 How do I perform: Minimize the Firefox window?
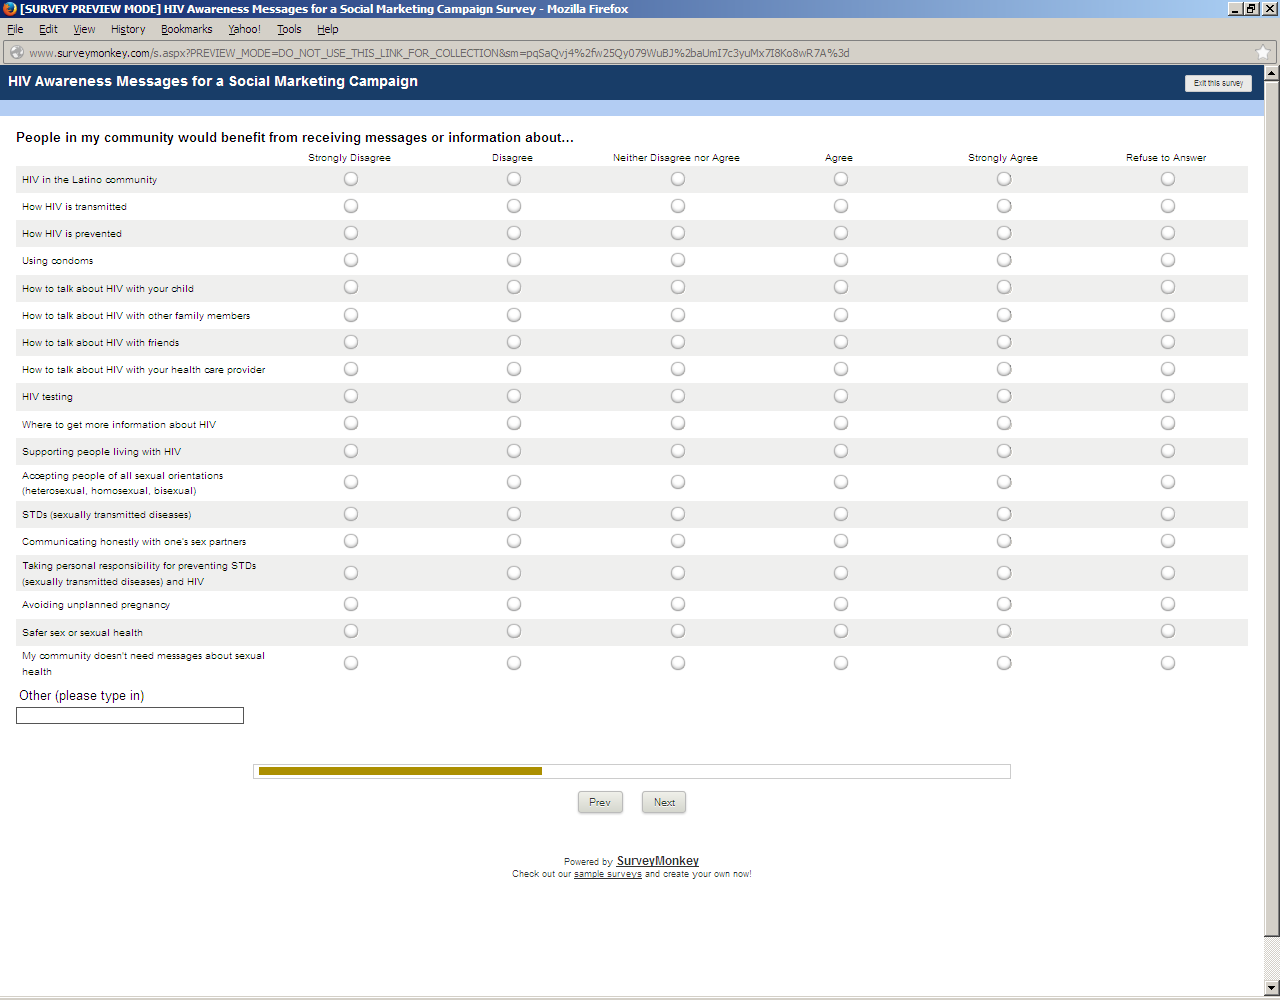(1235, 9)
